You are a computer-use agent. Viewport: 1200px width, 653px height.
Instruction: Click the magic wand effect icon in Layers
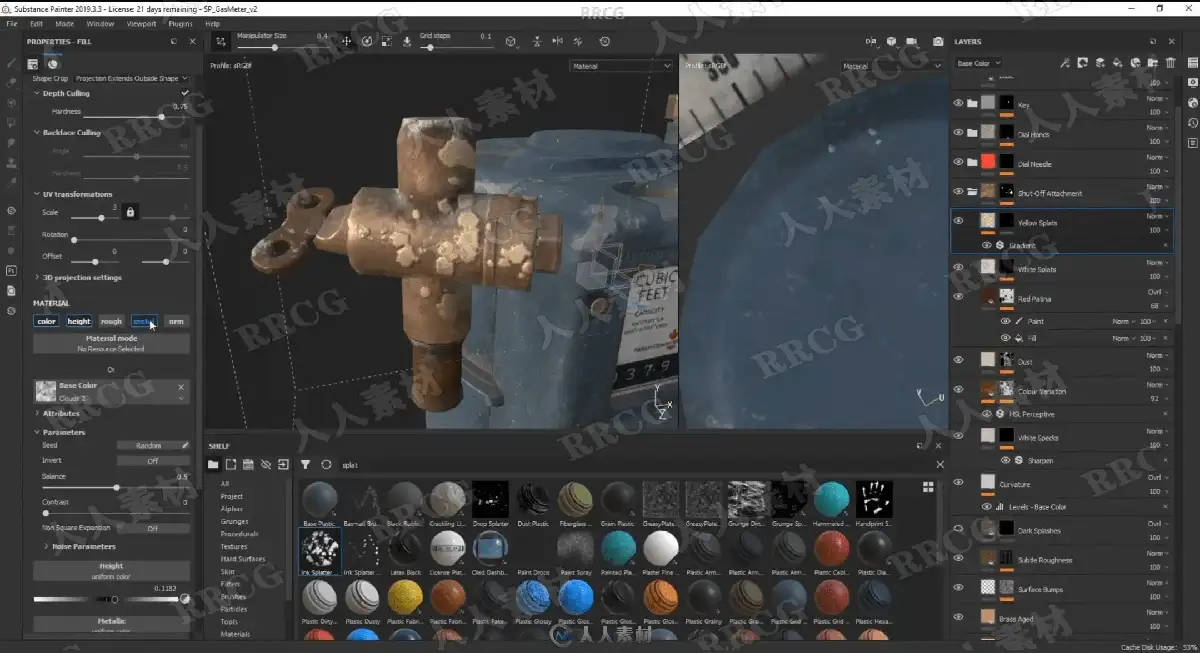1065,63
